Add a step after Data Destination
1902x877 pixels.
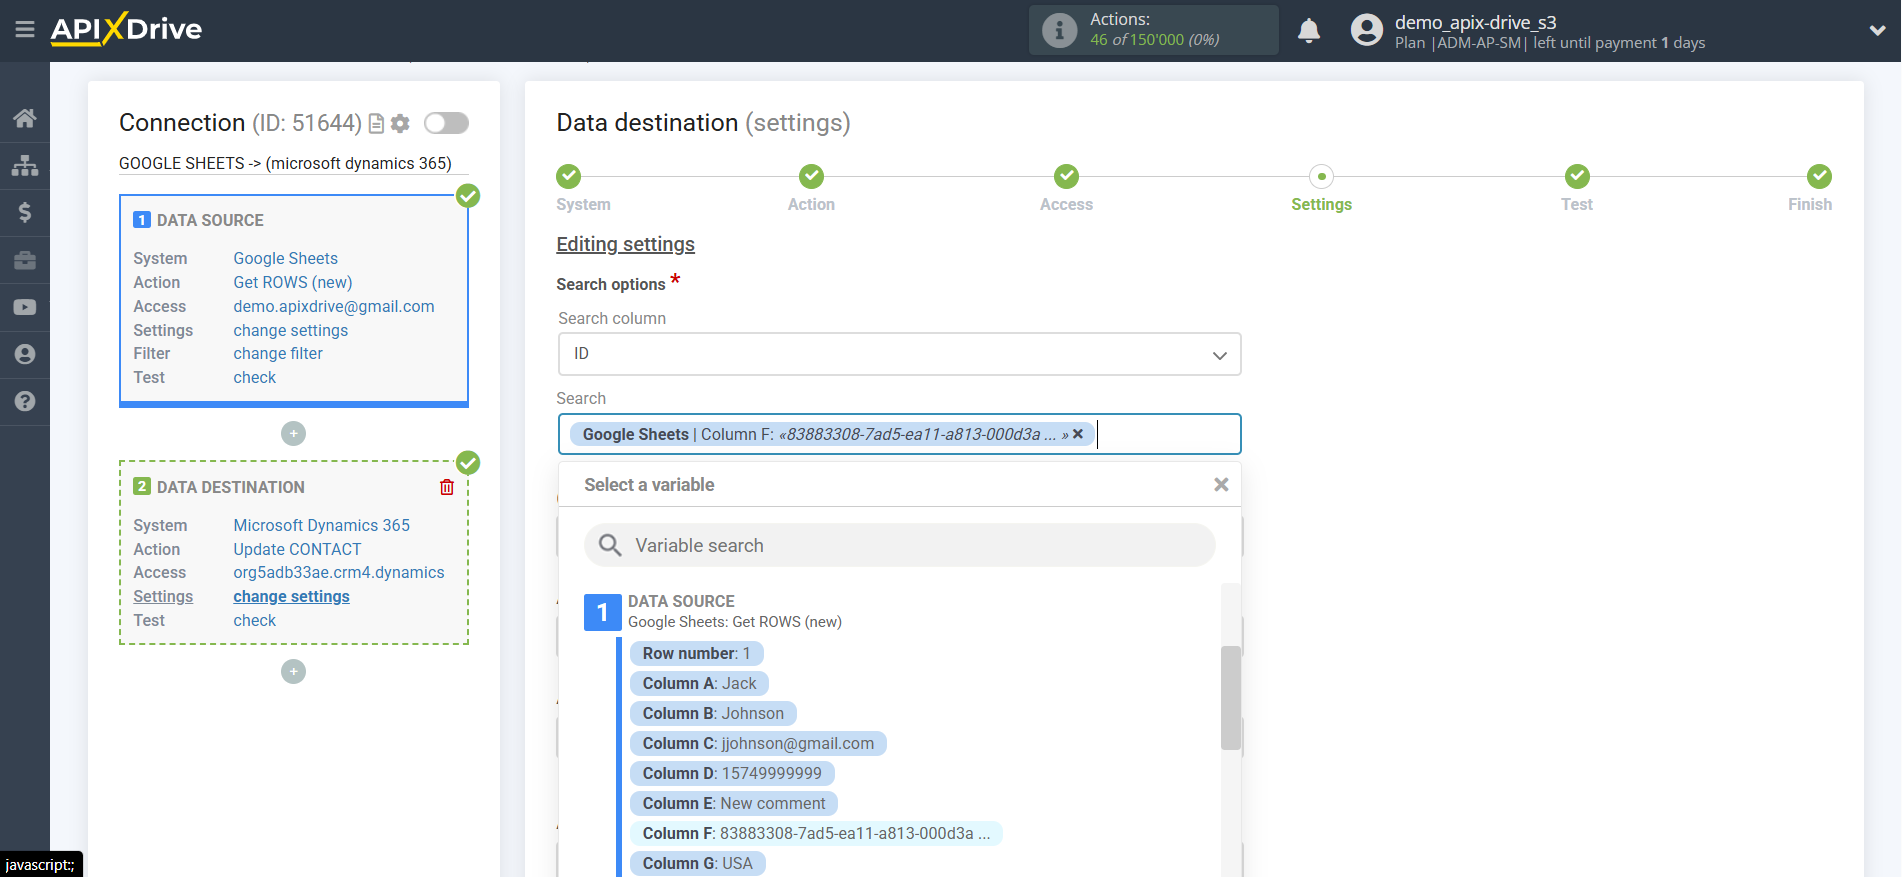pos(293,671)
